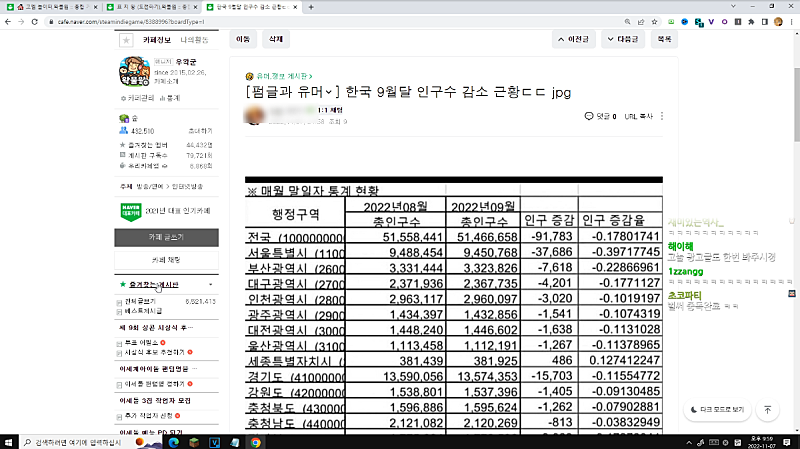
Task: Click the 댓글 0 comment bubble icon
Action: [588, 116]
